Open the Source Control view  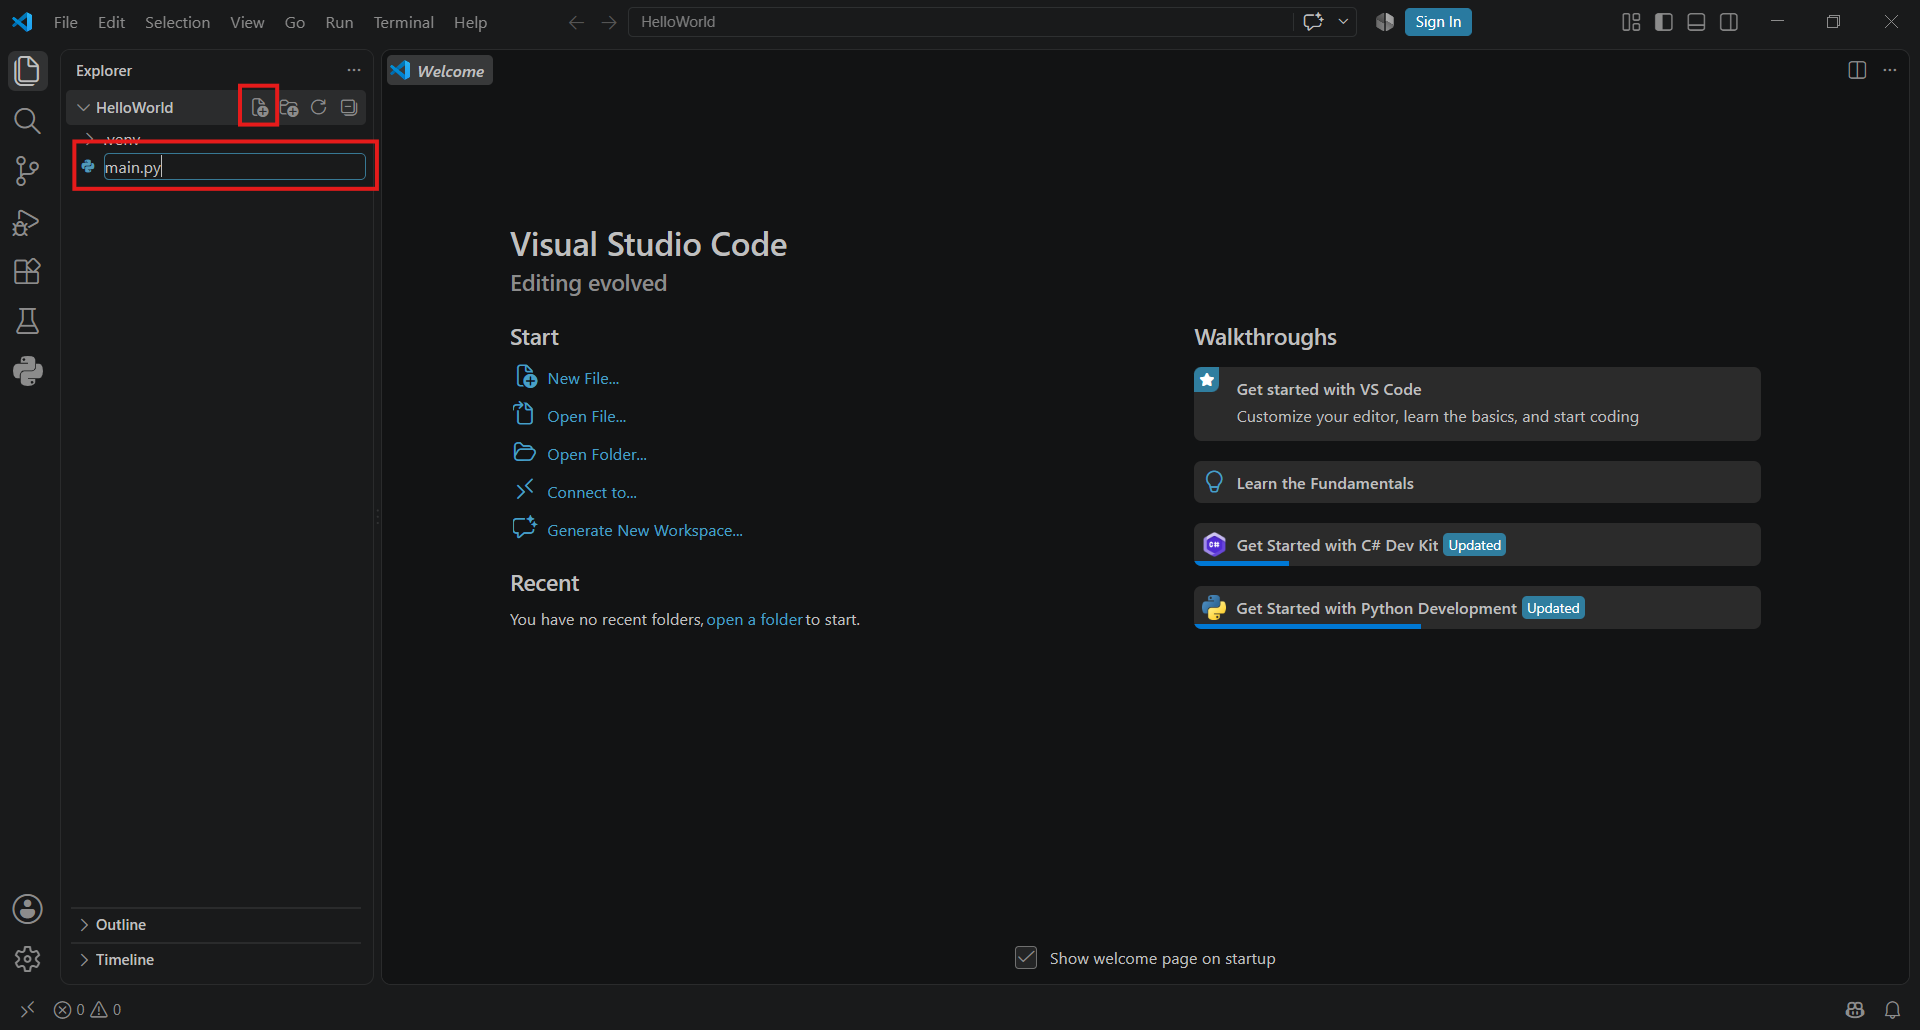pyautogui.click(x=27, y=171)
